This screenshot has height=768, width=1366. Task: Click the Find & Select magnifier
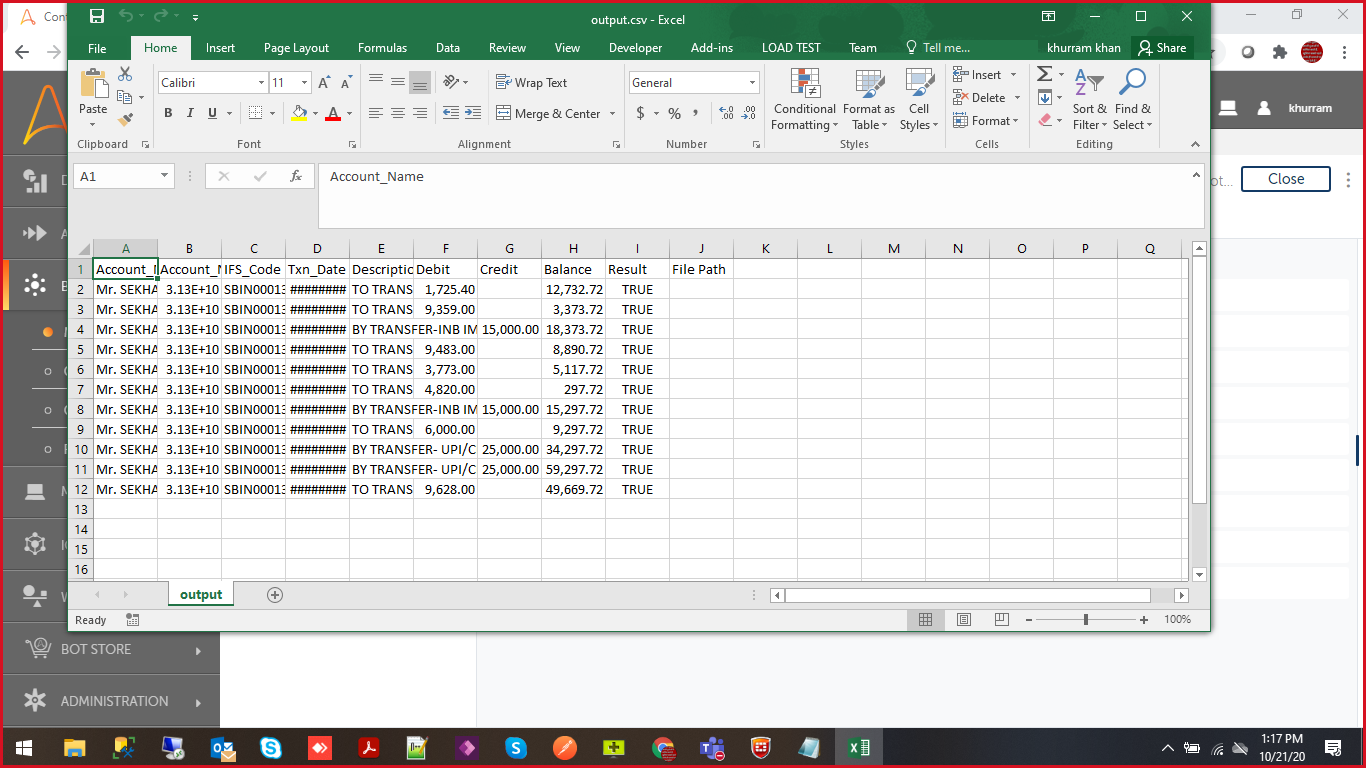click(1132, 100)
